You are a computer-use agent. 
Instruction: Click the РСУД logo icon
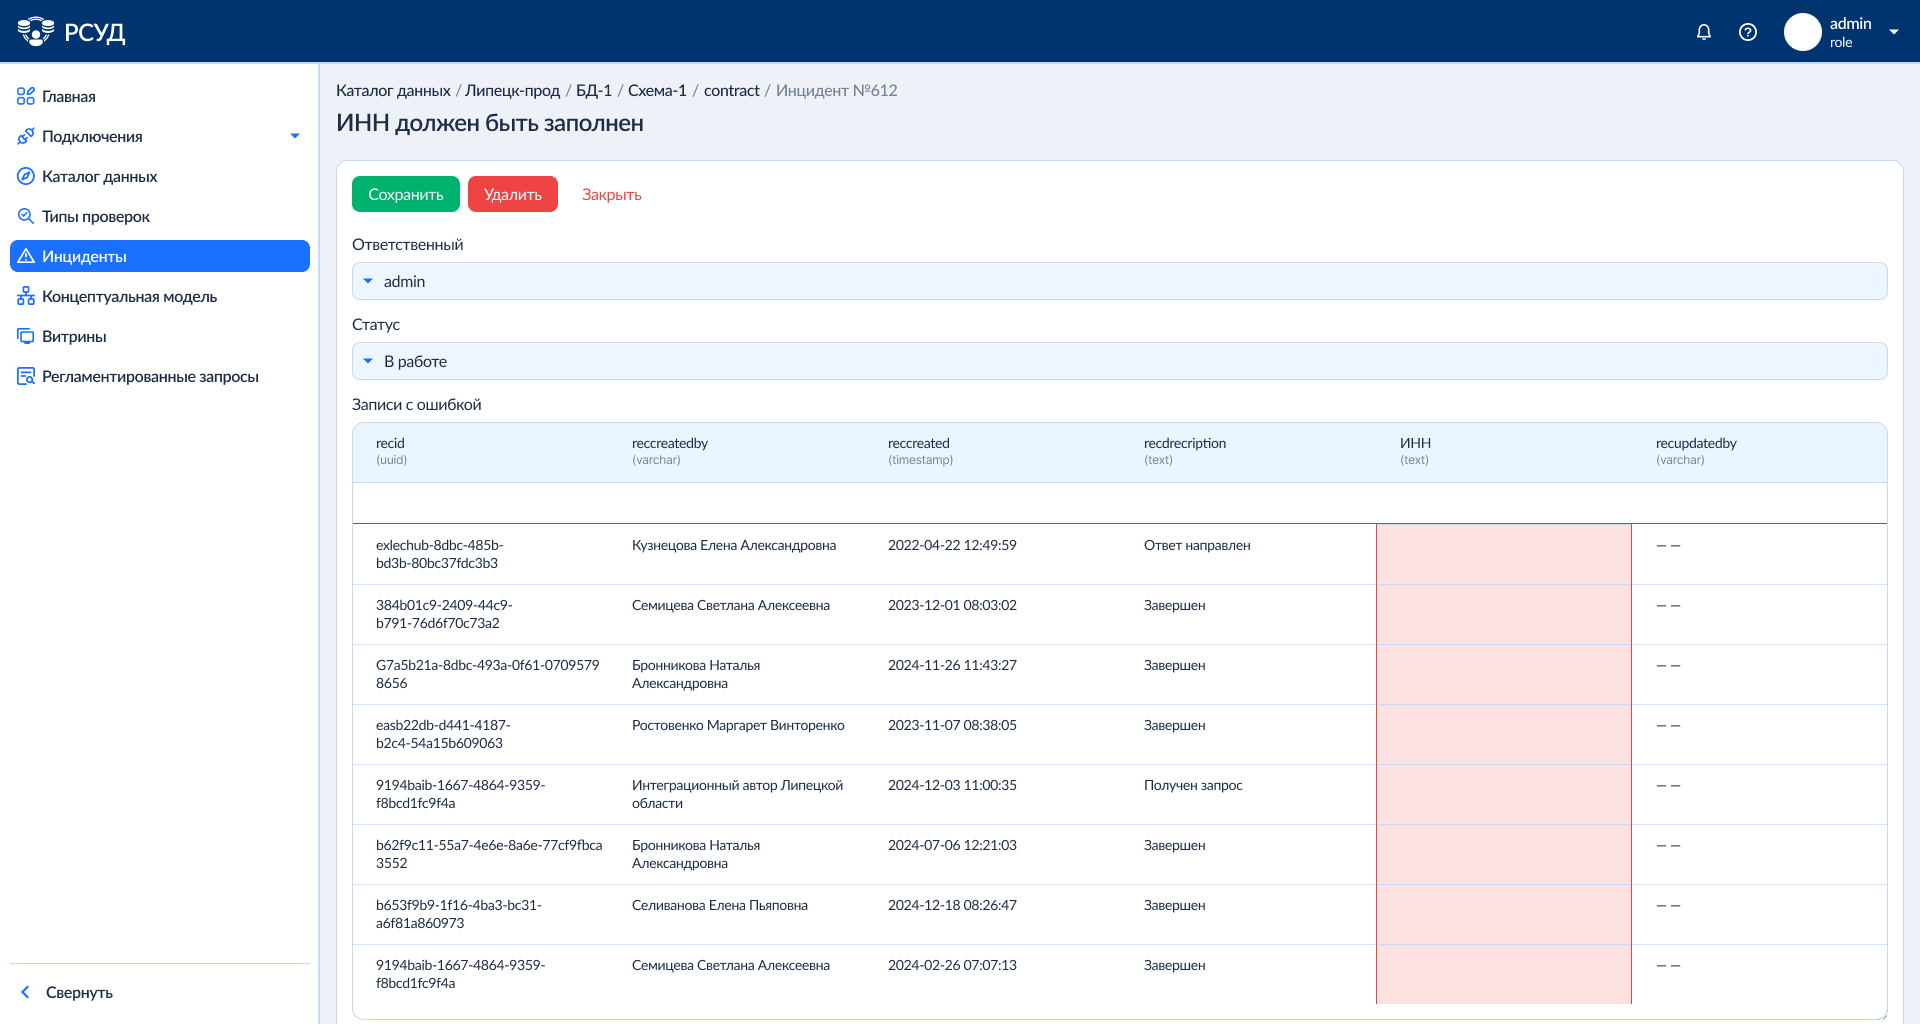36,32
